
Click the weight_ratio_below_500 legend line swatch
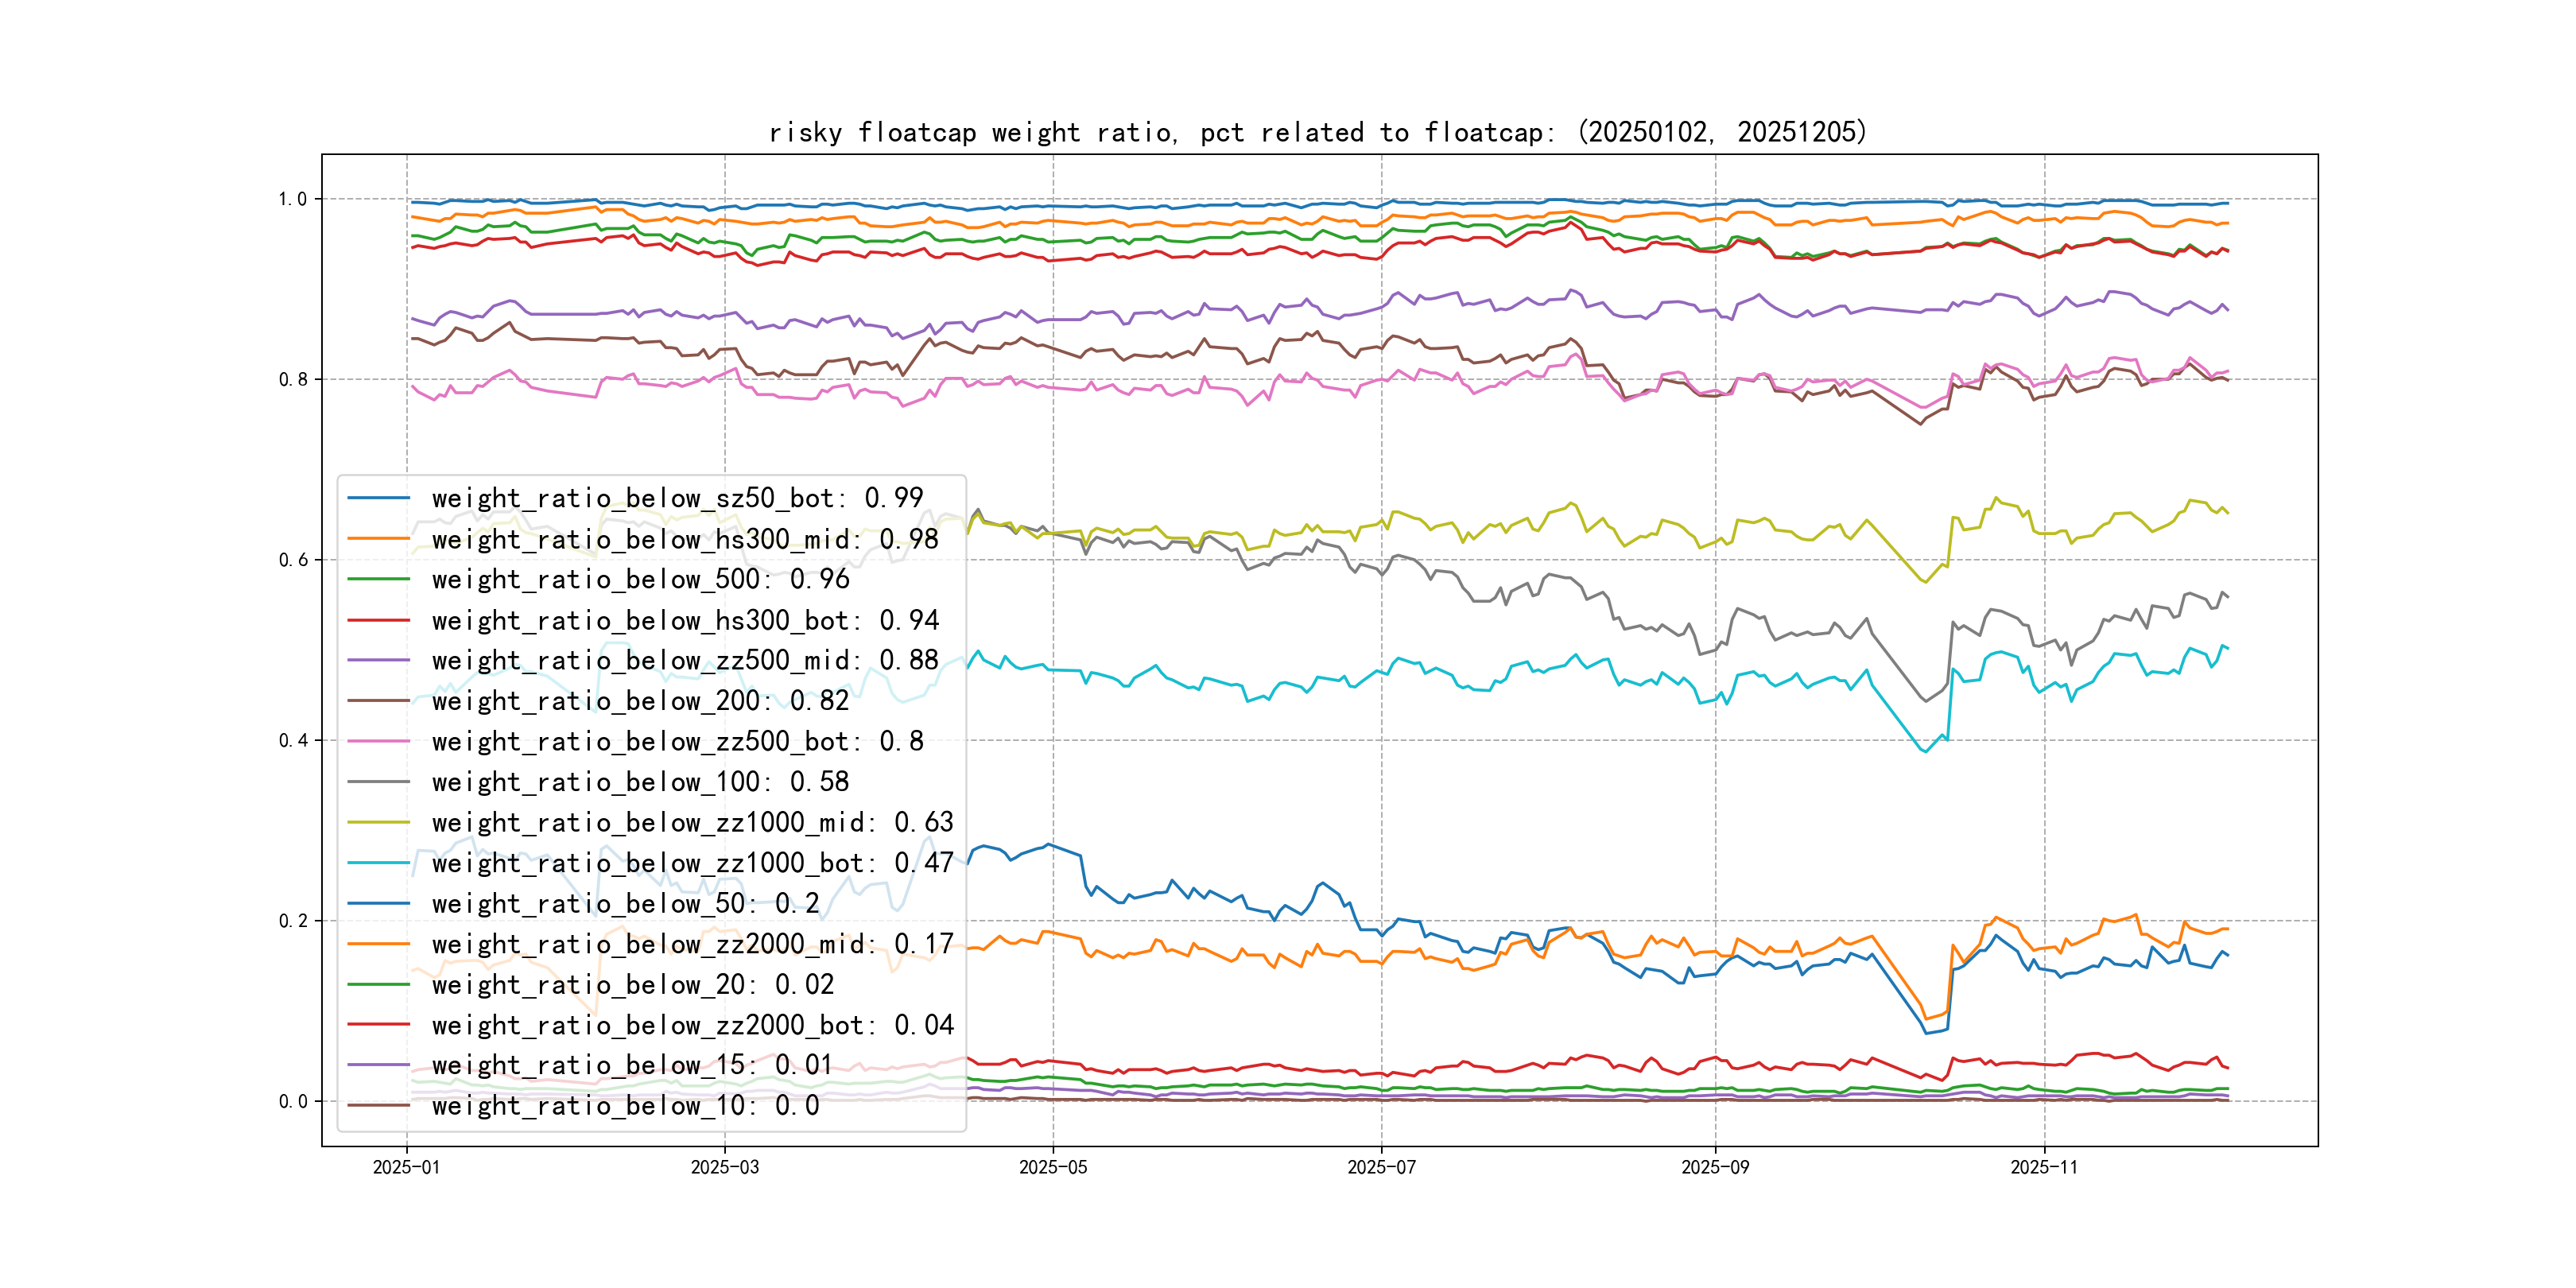tap(378, 579)
